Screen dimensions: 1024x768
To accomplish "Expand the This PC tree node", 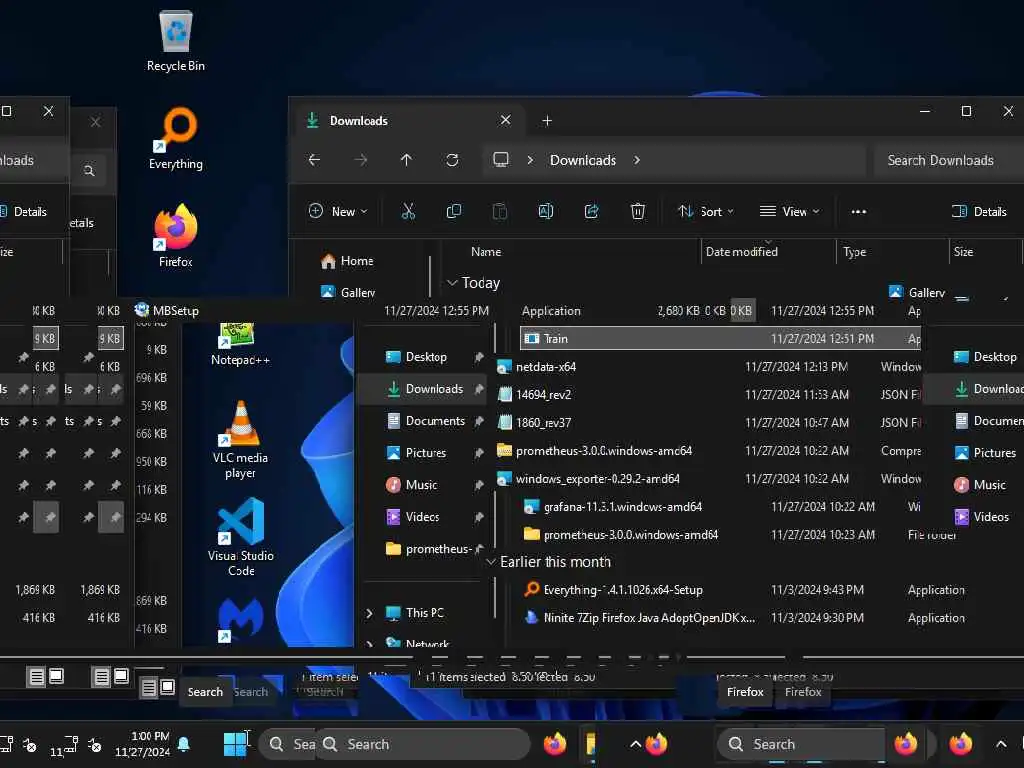I will (x=370, y=613).
